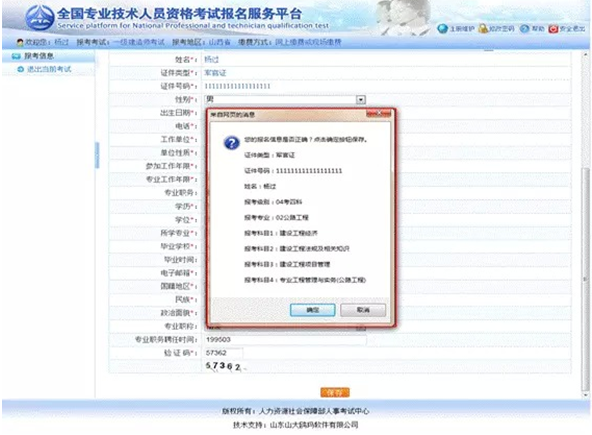Click the 取消 button in dialog

click(x=363, y=310)
